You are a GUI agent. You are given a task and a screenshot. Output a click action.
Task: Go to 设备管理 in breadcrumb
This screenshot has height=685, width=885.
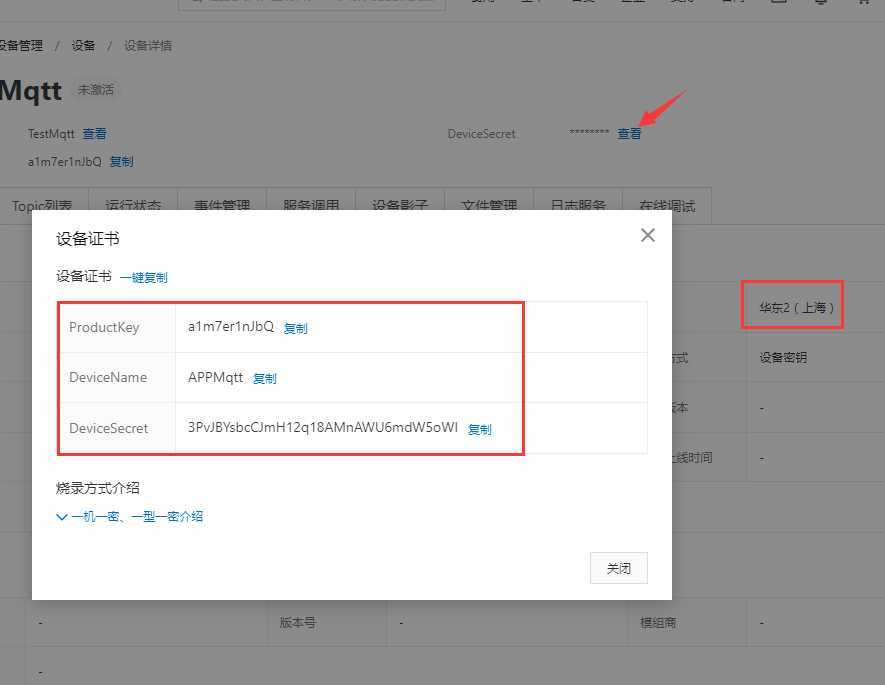pyautogui.click(x=21, y=46)
